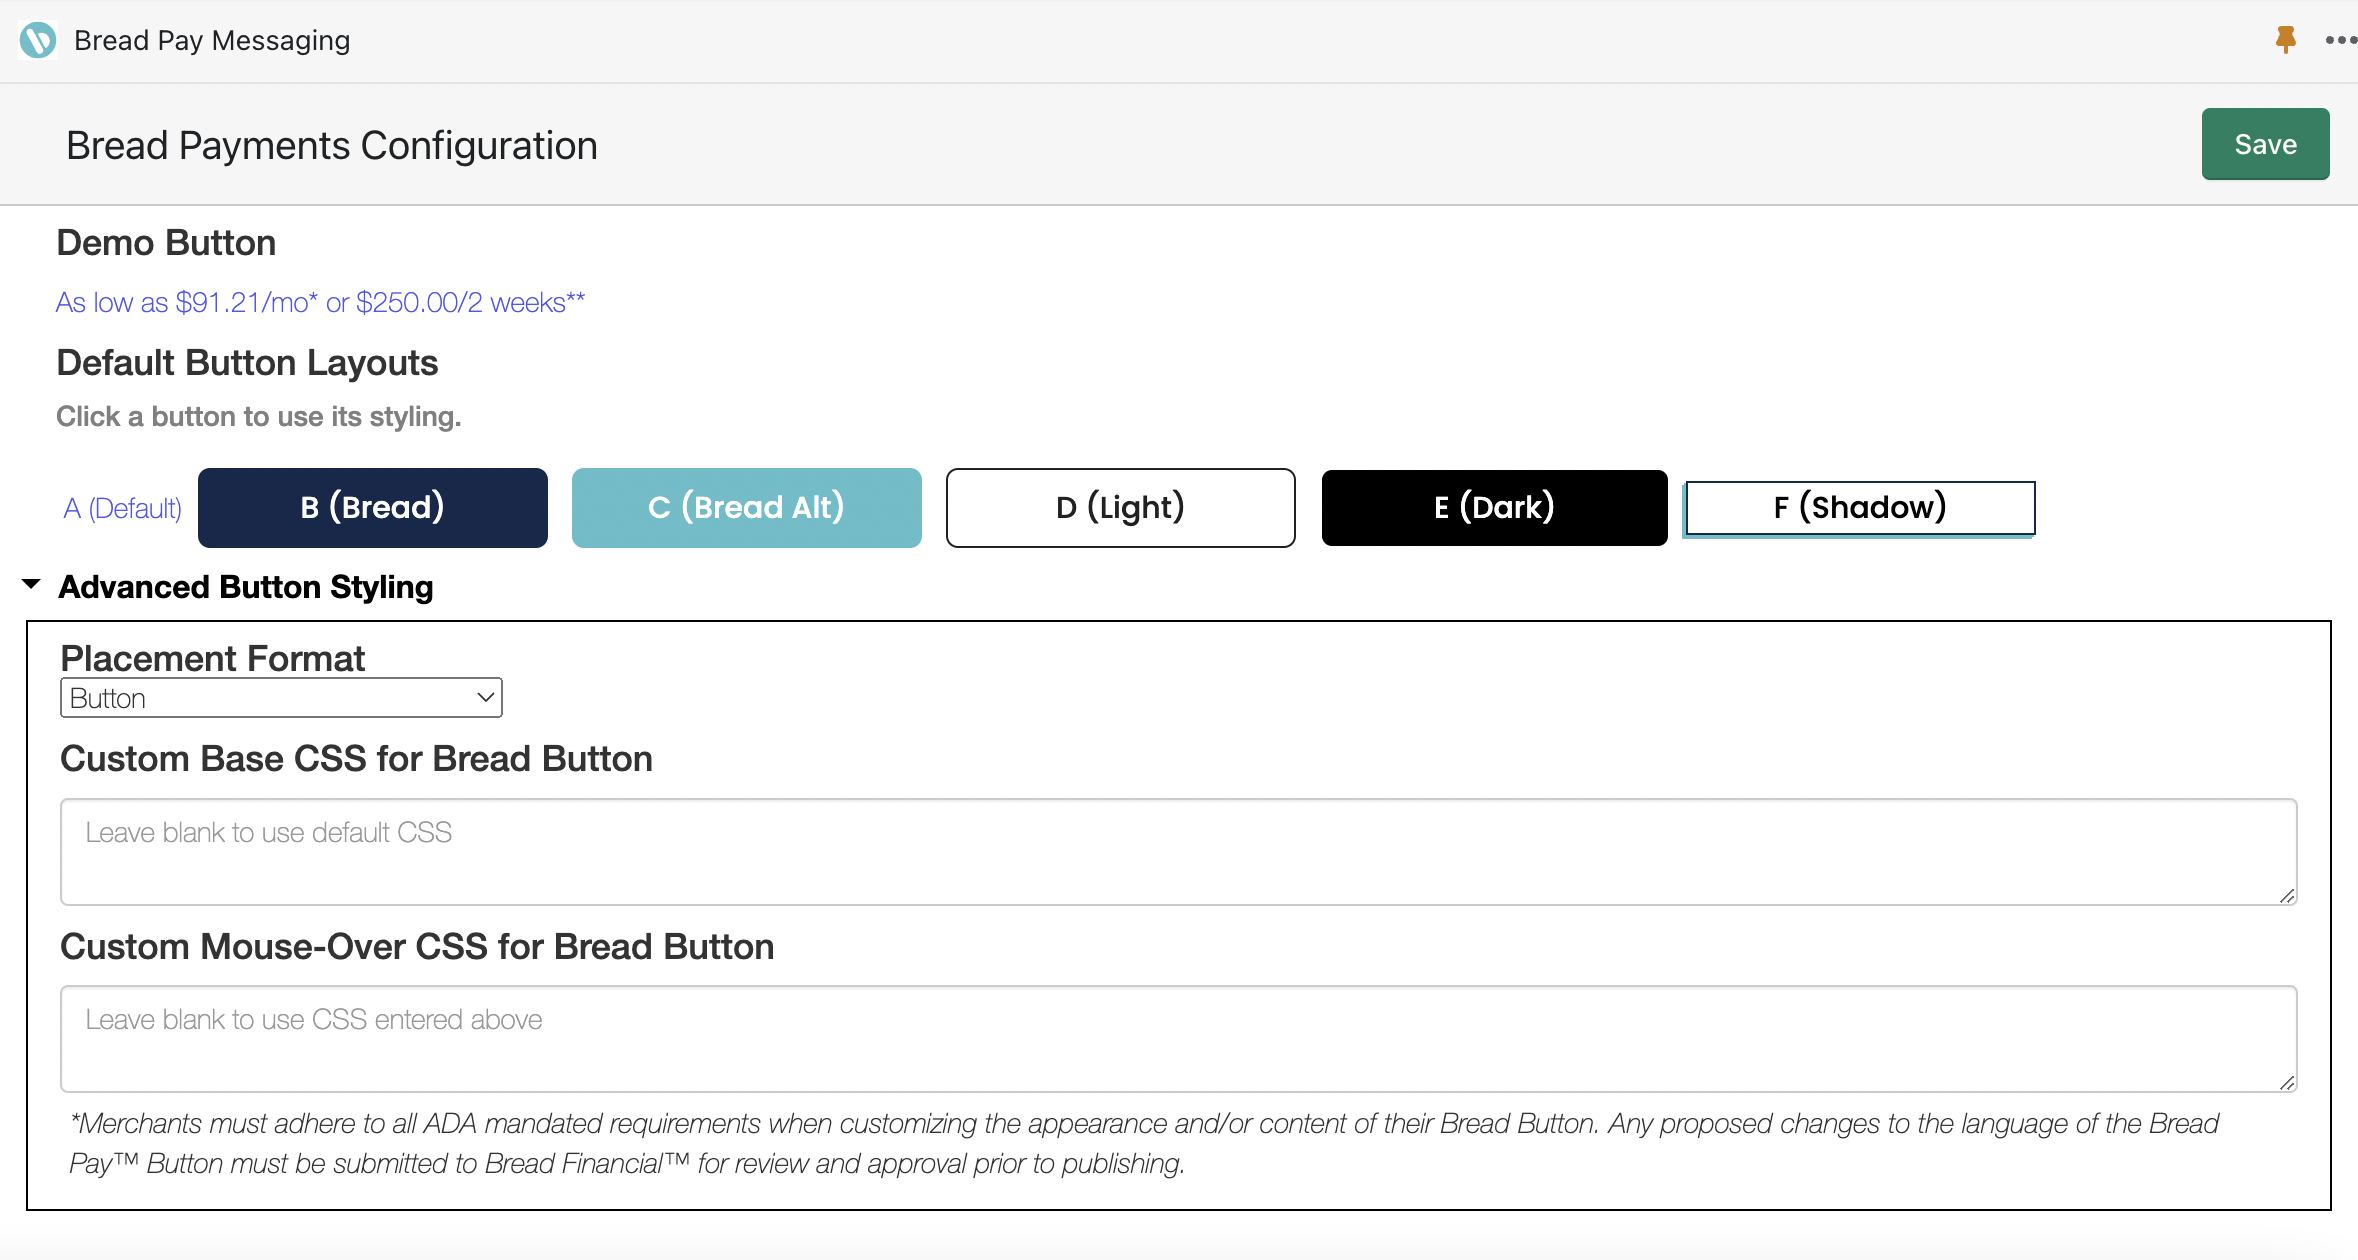
Task: Select the A (Default) button layout
Action: coord(122,508)
